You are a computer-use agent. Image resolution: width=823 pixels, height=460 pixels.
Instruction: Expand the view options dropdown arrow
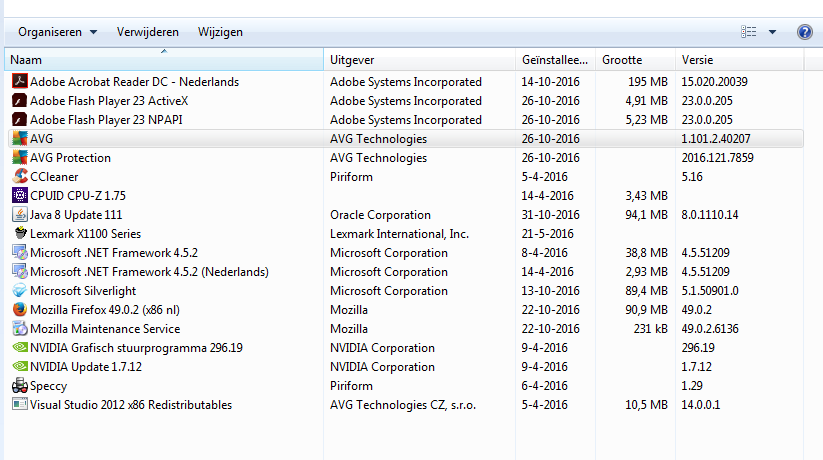click(772, 32)
